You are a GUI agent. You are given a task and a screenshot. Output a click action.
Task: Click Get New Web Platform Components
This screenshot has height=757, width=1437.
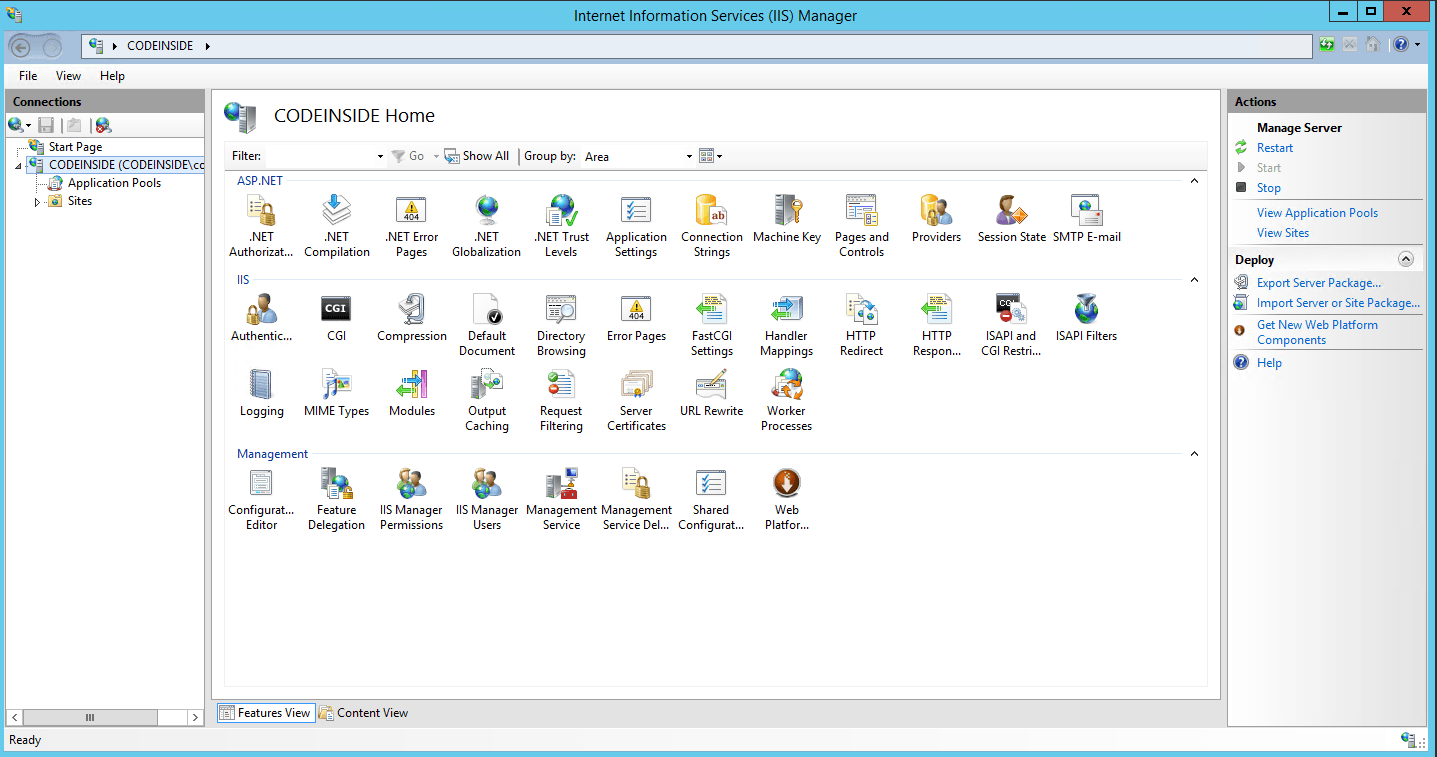pyautogui.click(x=1317, y=332)
